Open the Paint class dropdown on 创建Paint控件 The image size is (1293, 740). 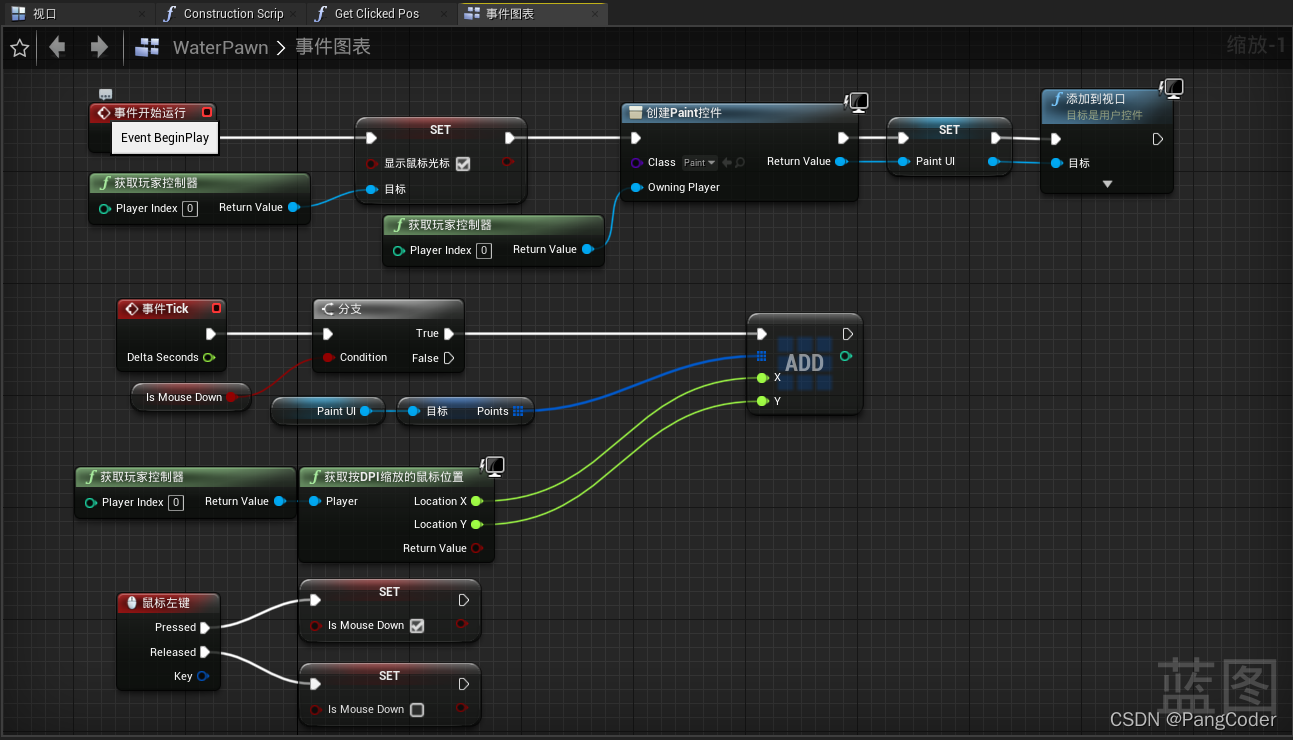[699, 162]
